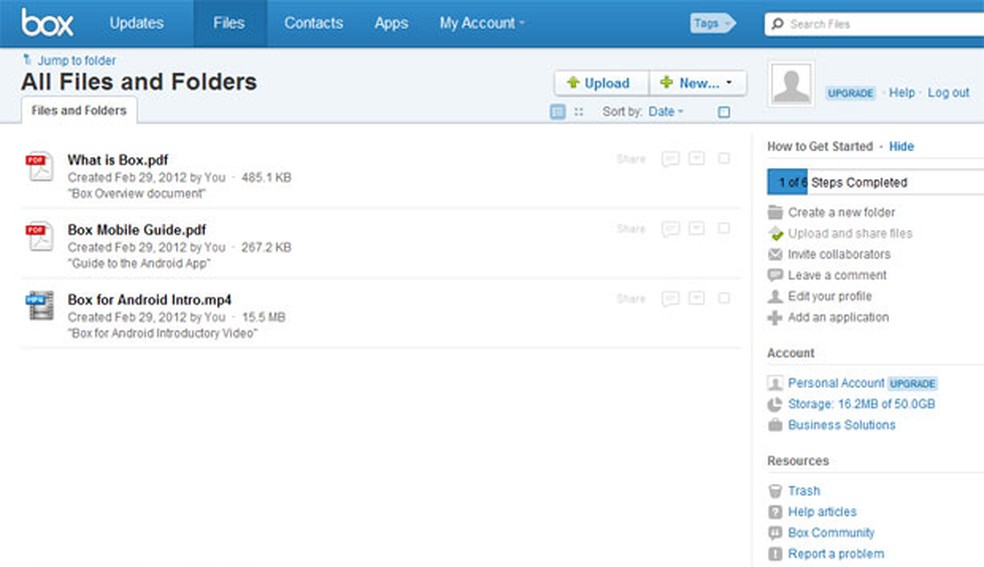Click the profile avatar picture
Viewport: 984px width, 567px height.
tap(791, 84)
